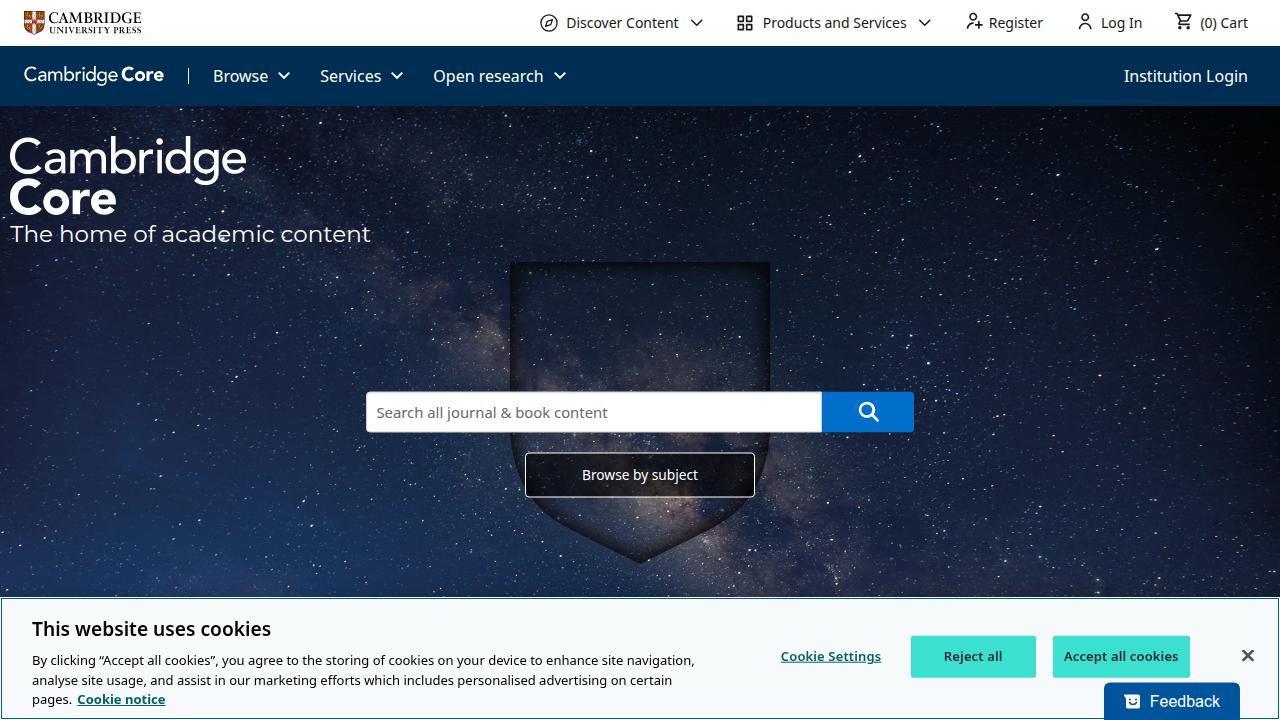The width and height of the screenshot is (1280, 720).
Task: Click the Cambridge University Press logo
Action: tap(83, 22)
